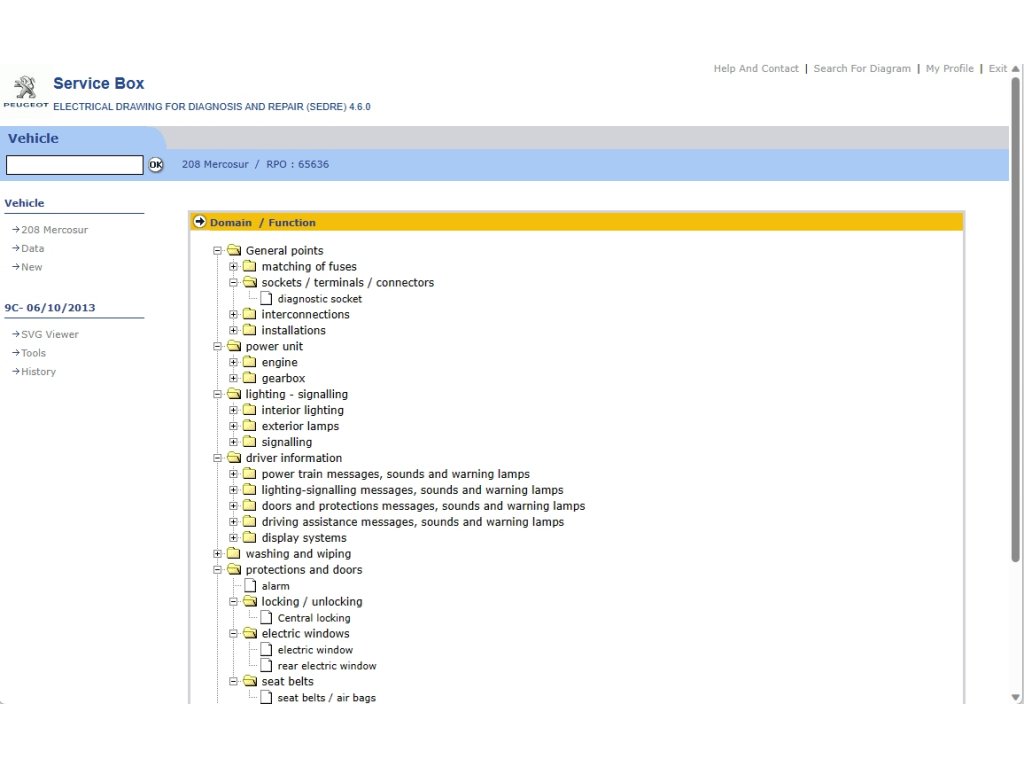Click the vehicle search input field
Viewport: 1024px width, 768px height.
75,165
